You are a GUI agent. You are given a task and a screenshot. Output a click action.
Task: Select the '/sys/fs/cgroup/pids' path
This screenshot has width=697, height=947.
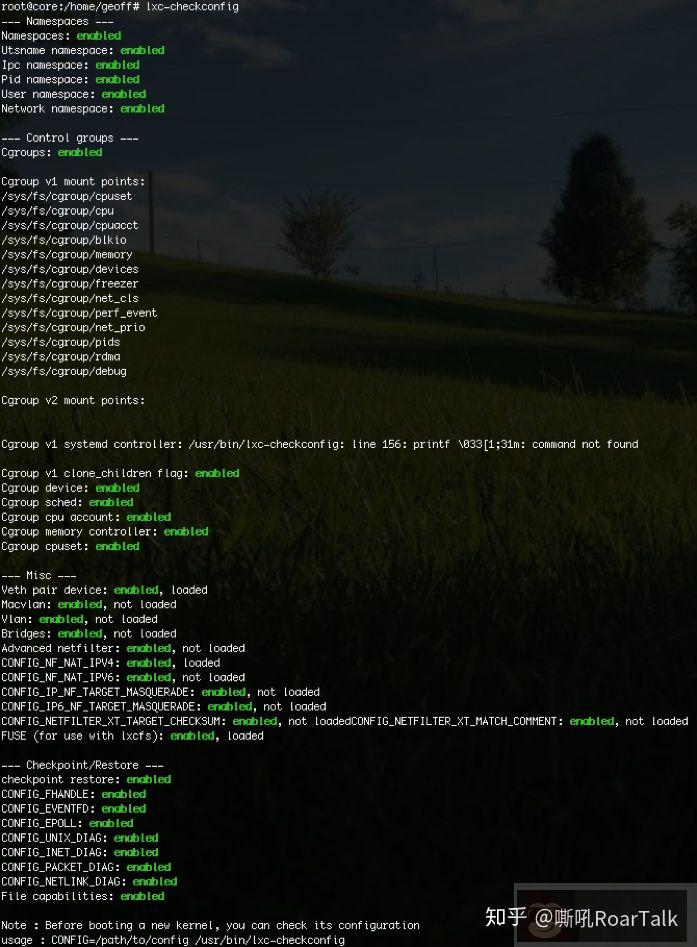coord(60,342)
